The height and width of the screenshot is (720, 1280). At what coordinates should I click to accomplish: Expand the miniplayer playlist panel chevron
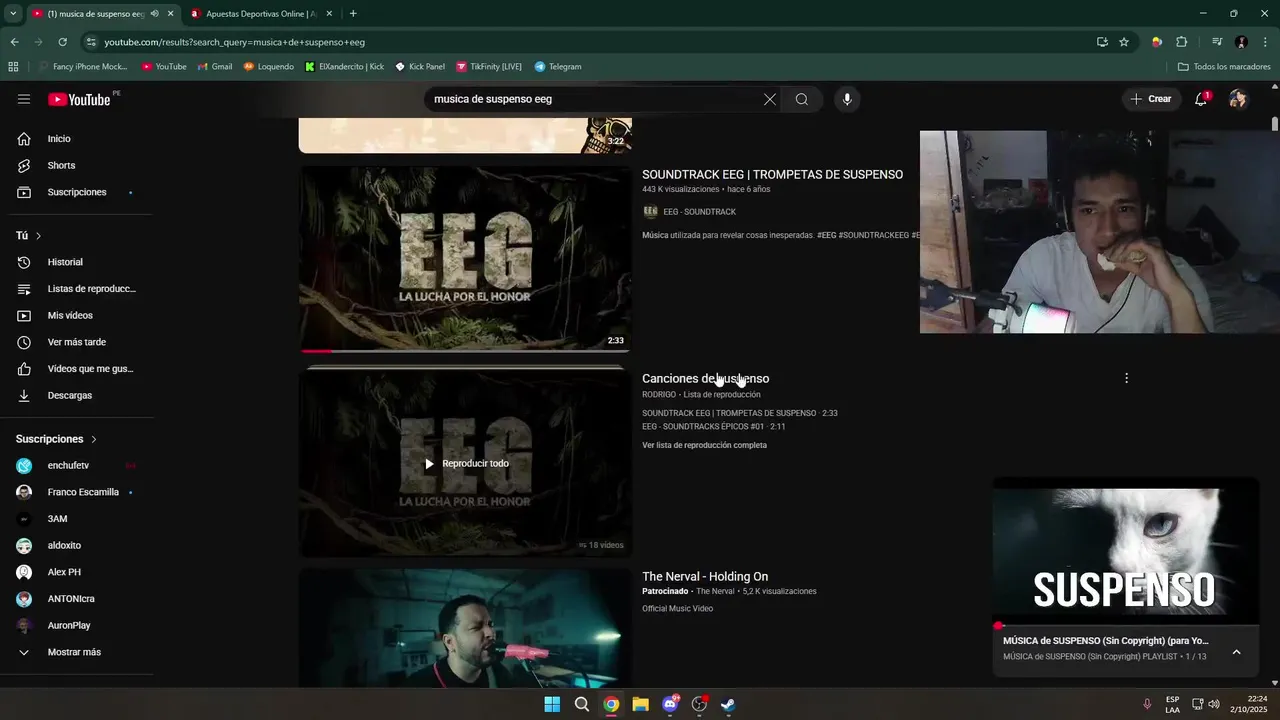pos(1236,652)
